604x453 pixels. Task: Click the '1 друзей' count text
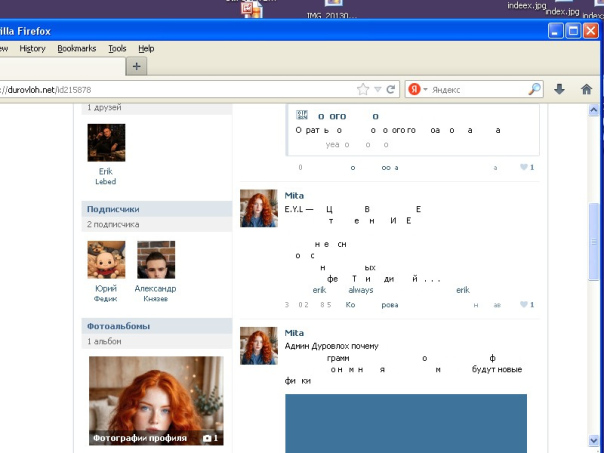(x=104, y=107)
